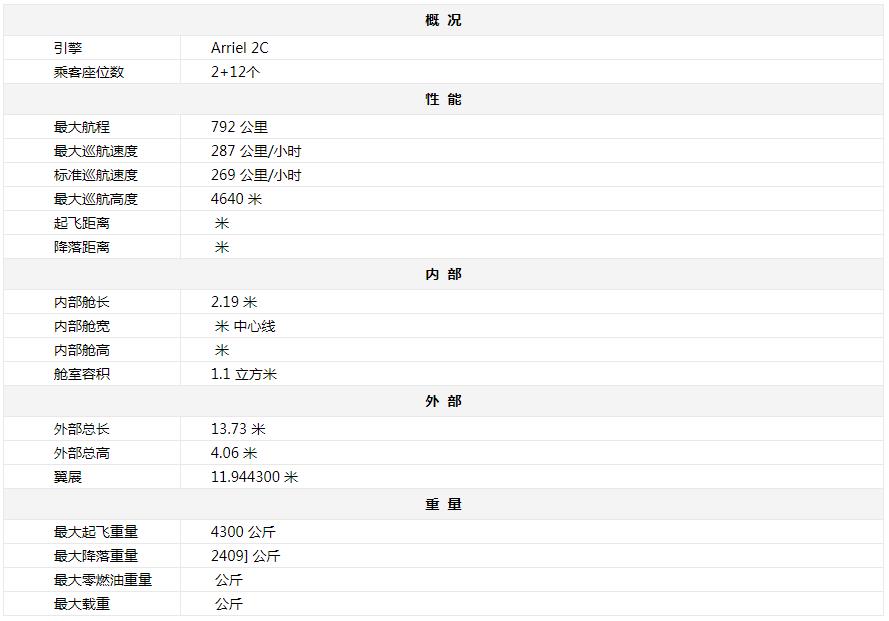Click the 2.19 米 cabin length value
Screen dimensions: 889x621
[x=234, y=302]
